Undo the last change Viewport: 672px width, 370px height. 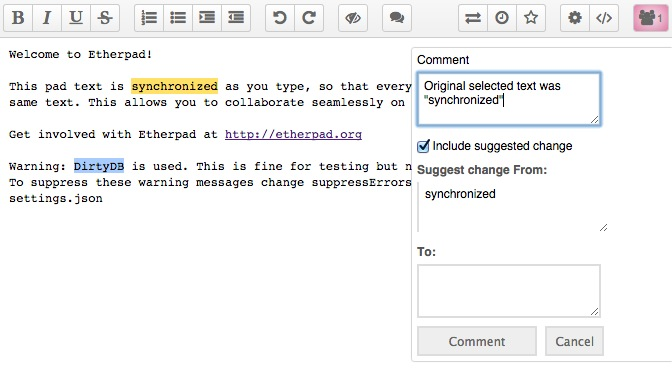pos(280,18)
